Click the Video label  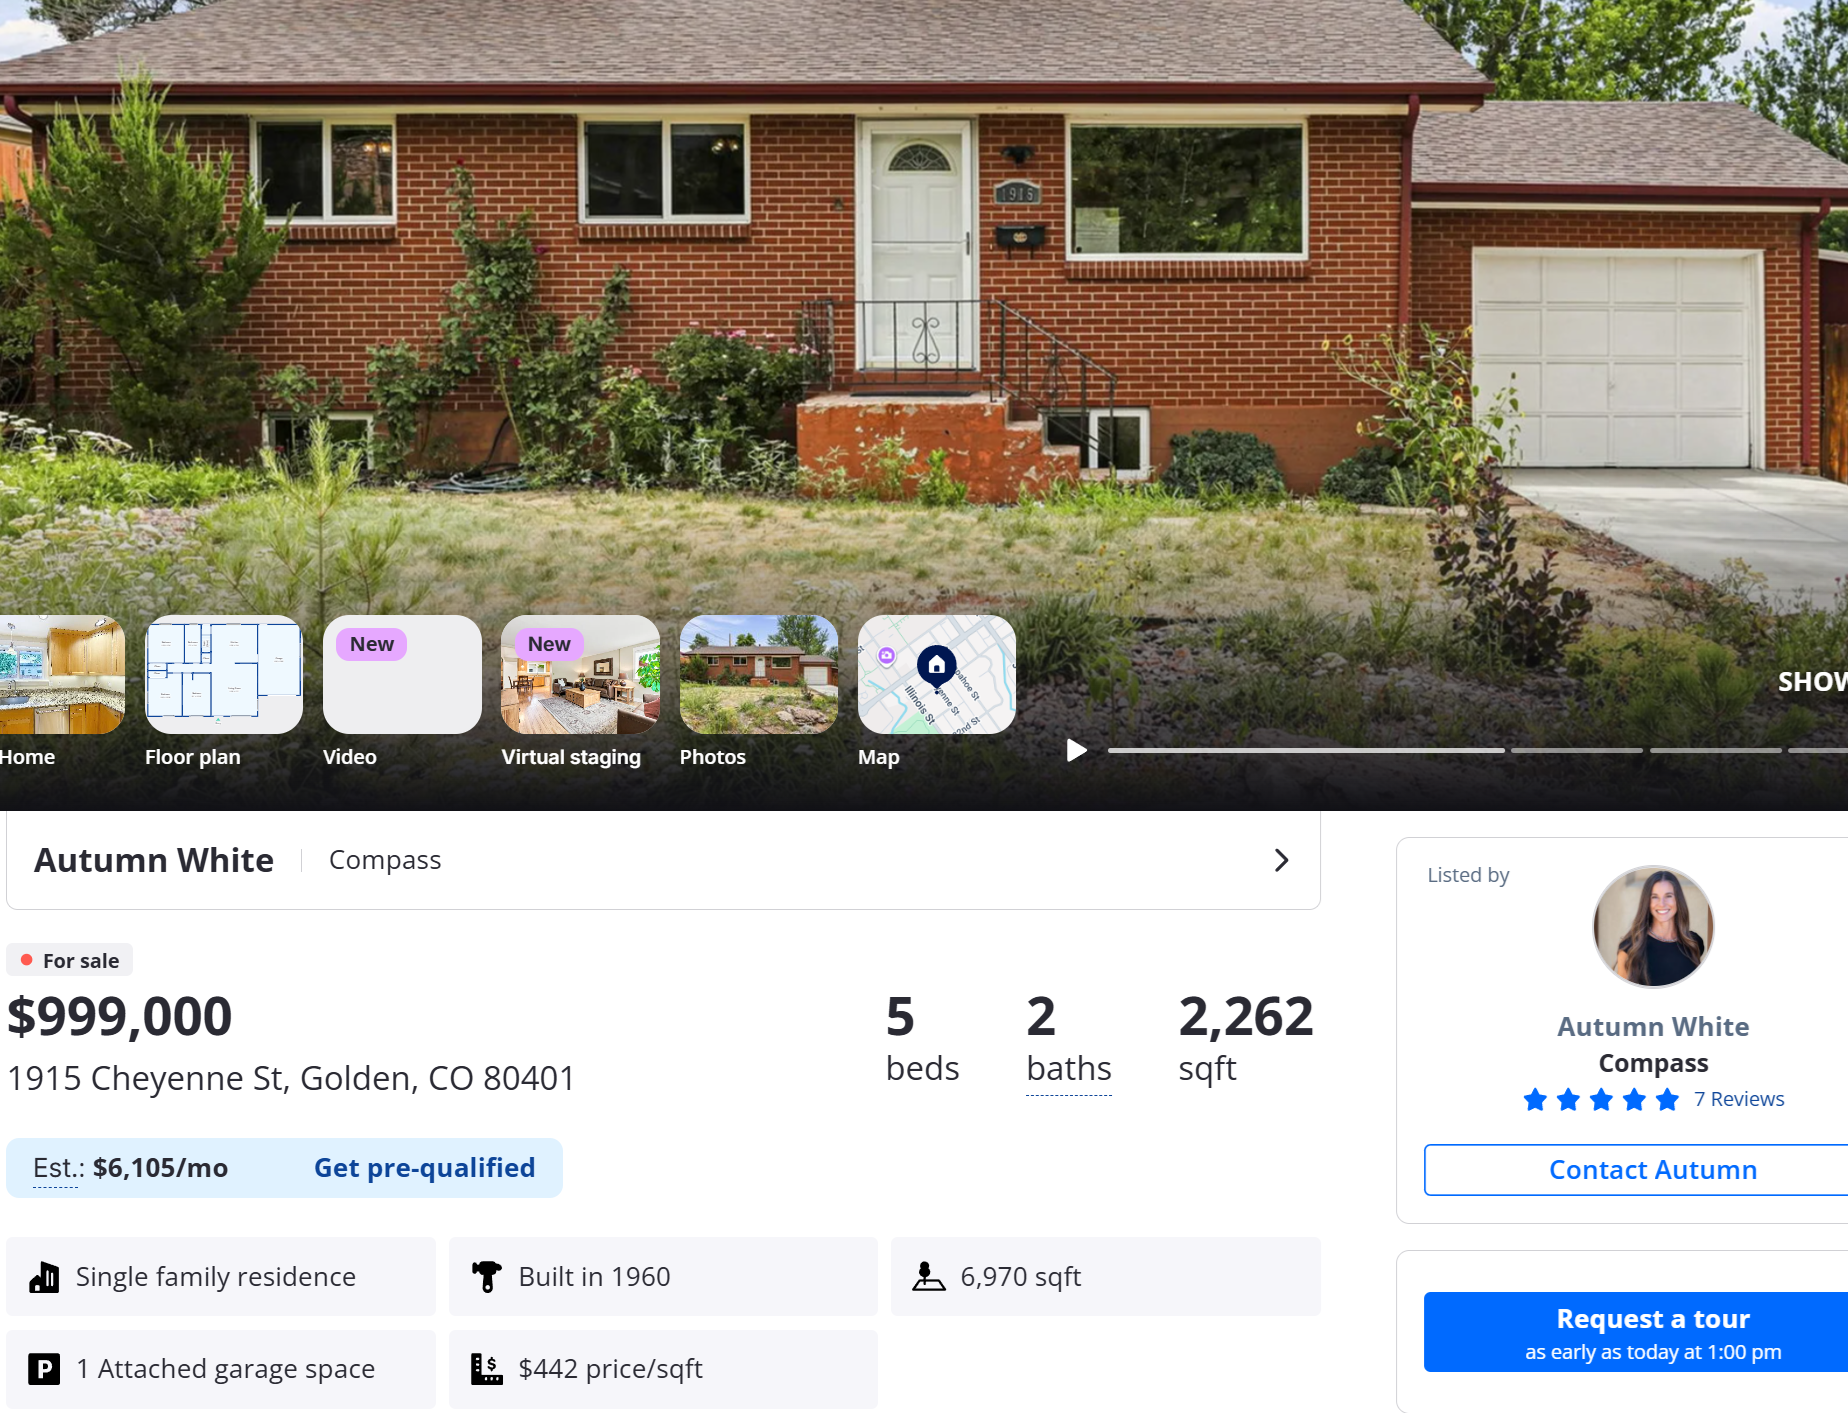click(350, 757)
